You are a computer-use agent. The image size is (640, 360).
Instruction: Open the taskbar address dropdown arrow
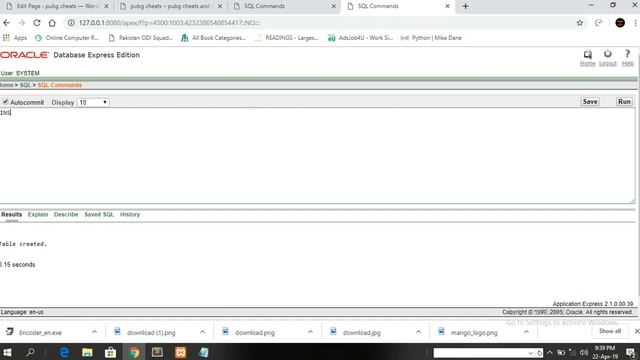point(530,353)
